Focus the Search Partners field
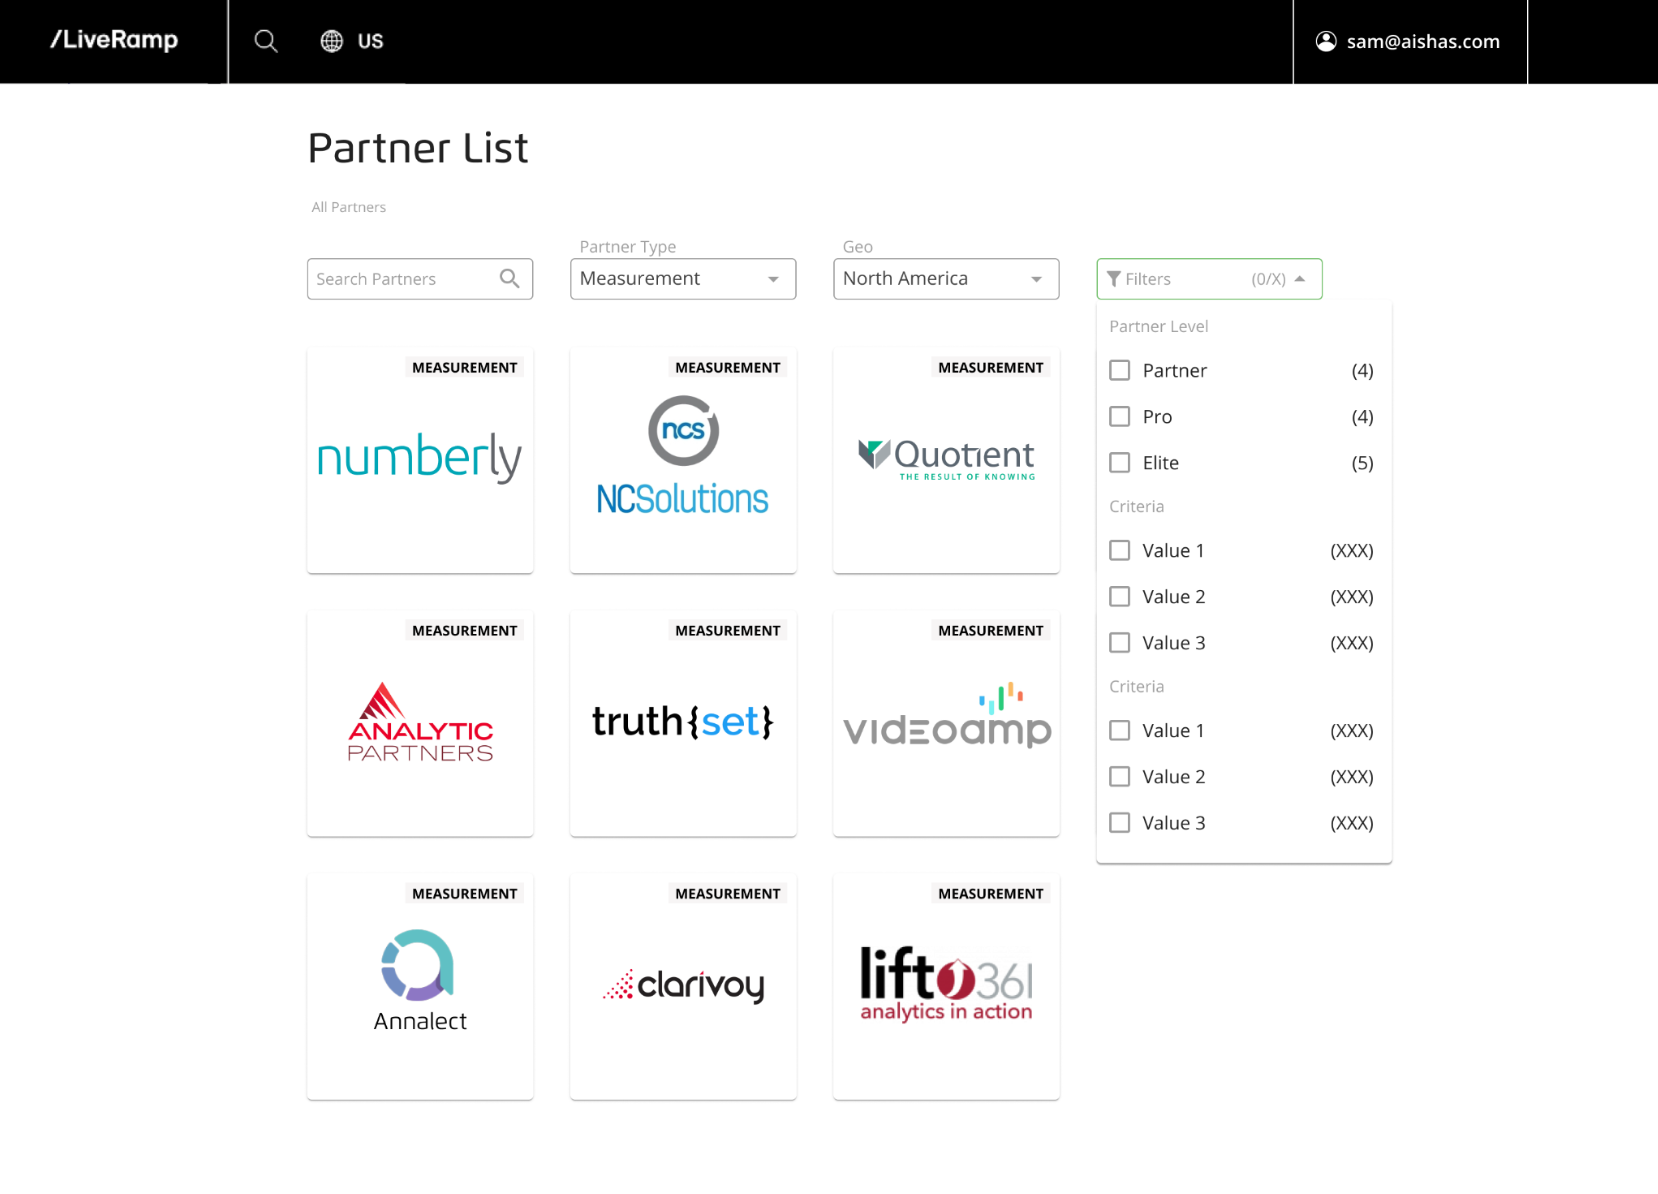This screenshot has height=1194, width=1658. point(420,279)
